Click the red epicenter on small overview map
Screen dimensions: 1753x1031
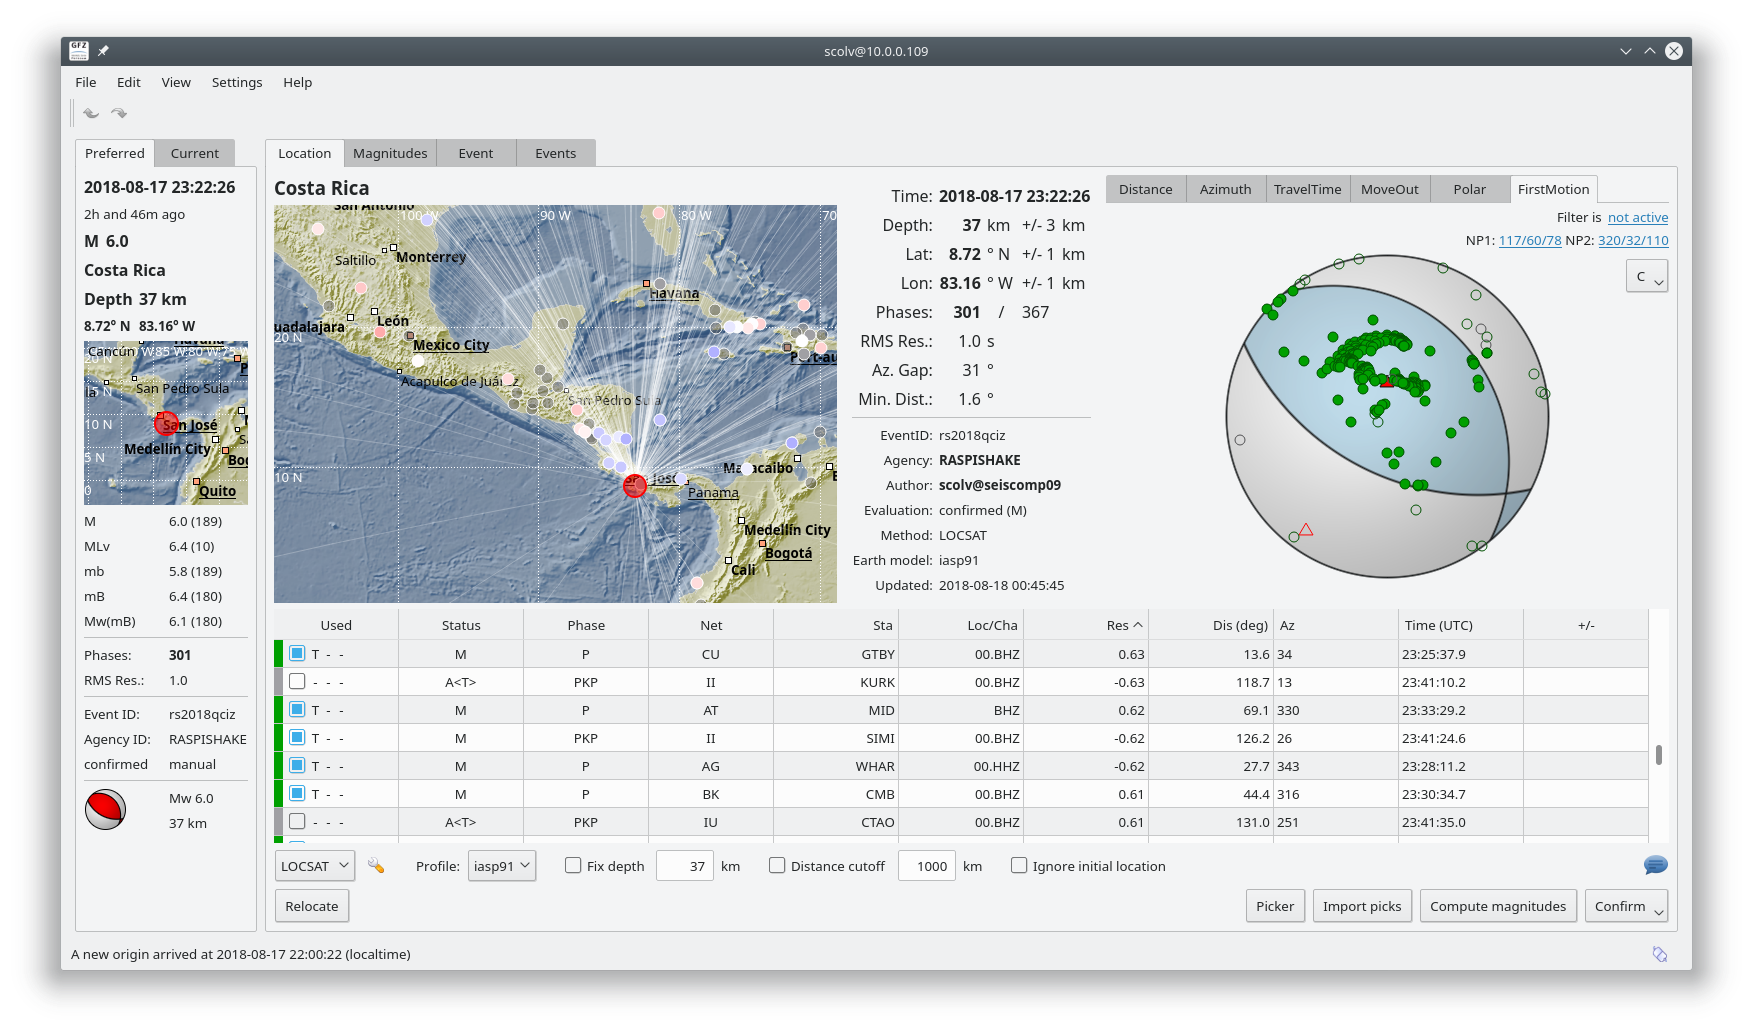166,424
